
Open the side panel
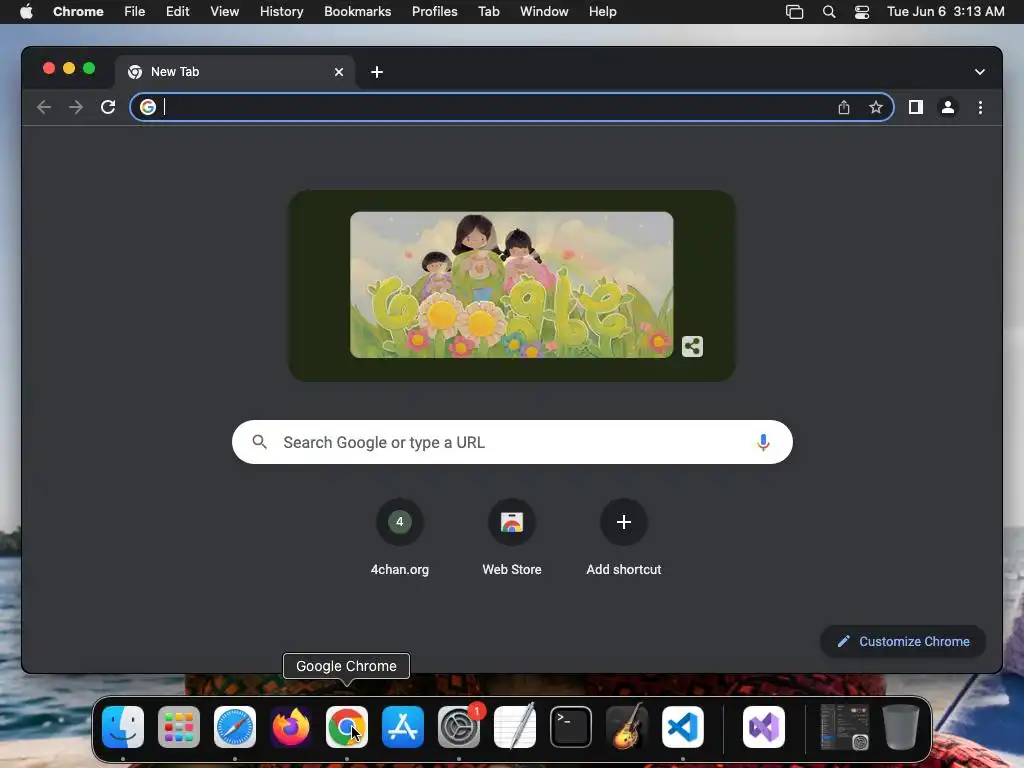[916, 107]
